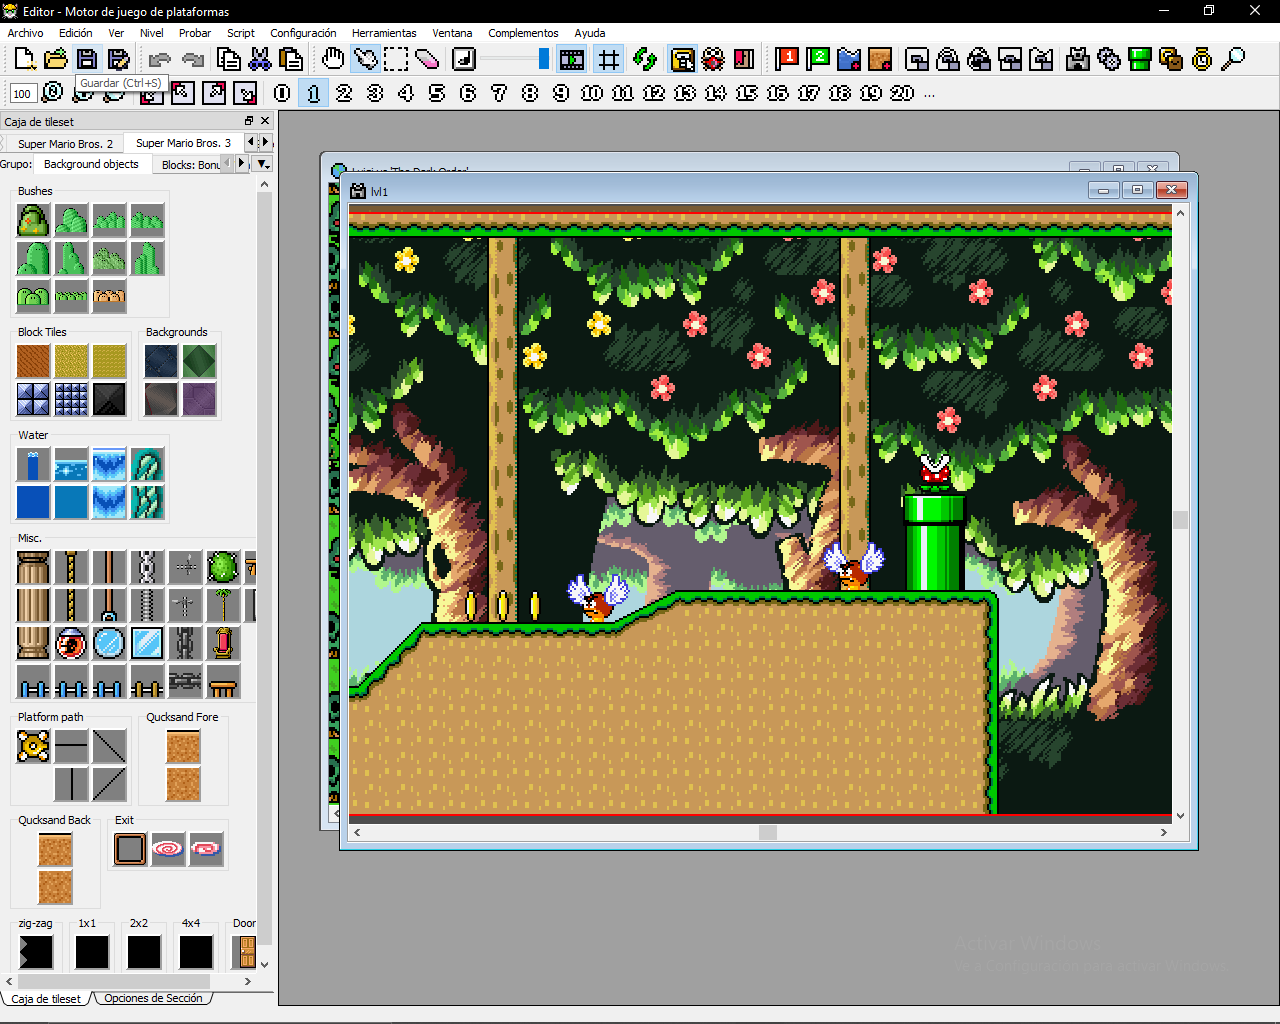Place Player 1 start point red flag

(x=787, y=59)
